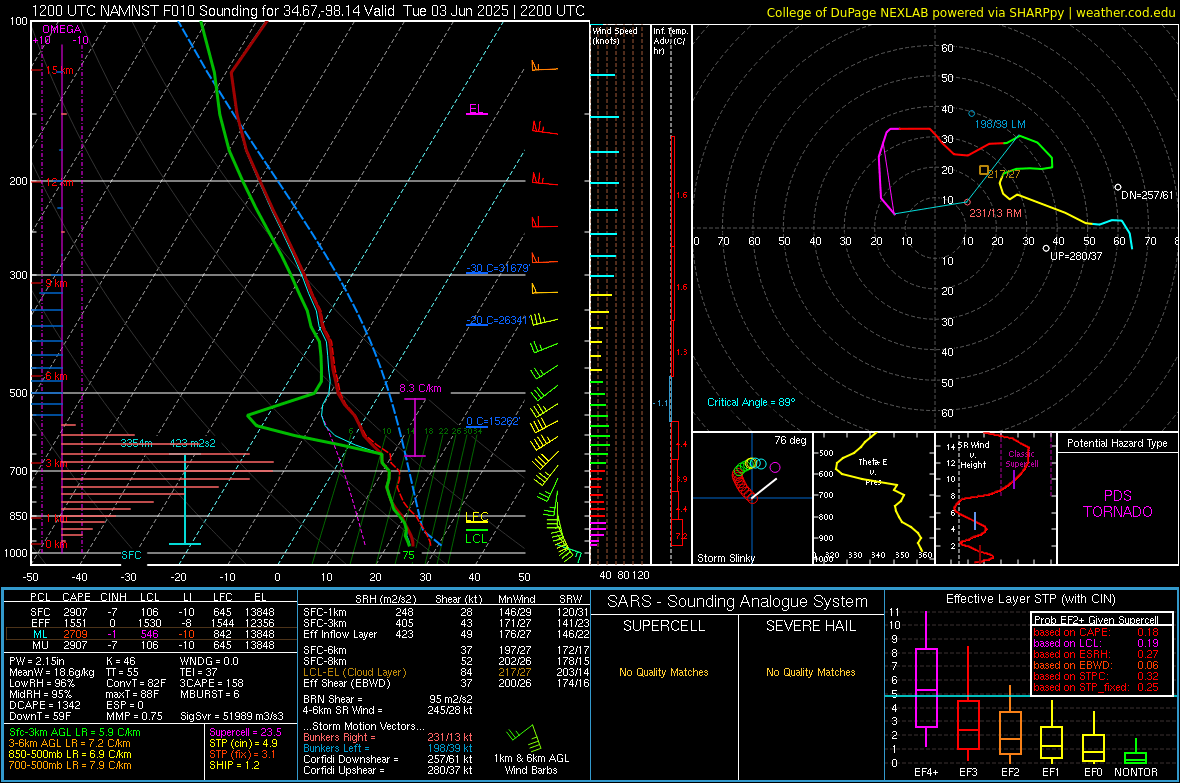The width and height of the screenshot is (1180, 783).
Task: Click the Bunkers Right = 231/13 kt line
Action: tap(388, 737)
